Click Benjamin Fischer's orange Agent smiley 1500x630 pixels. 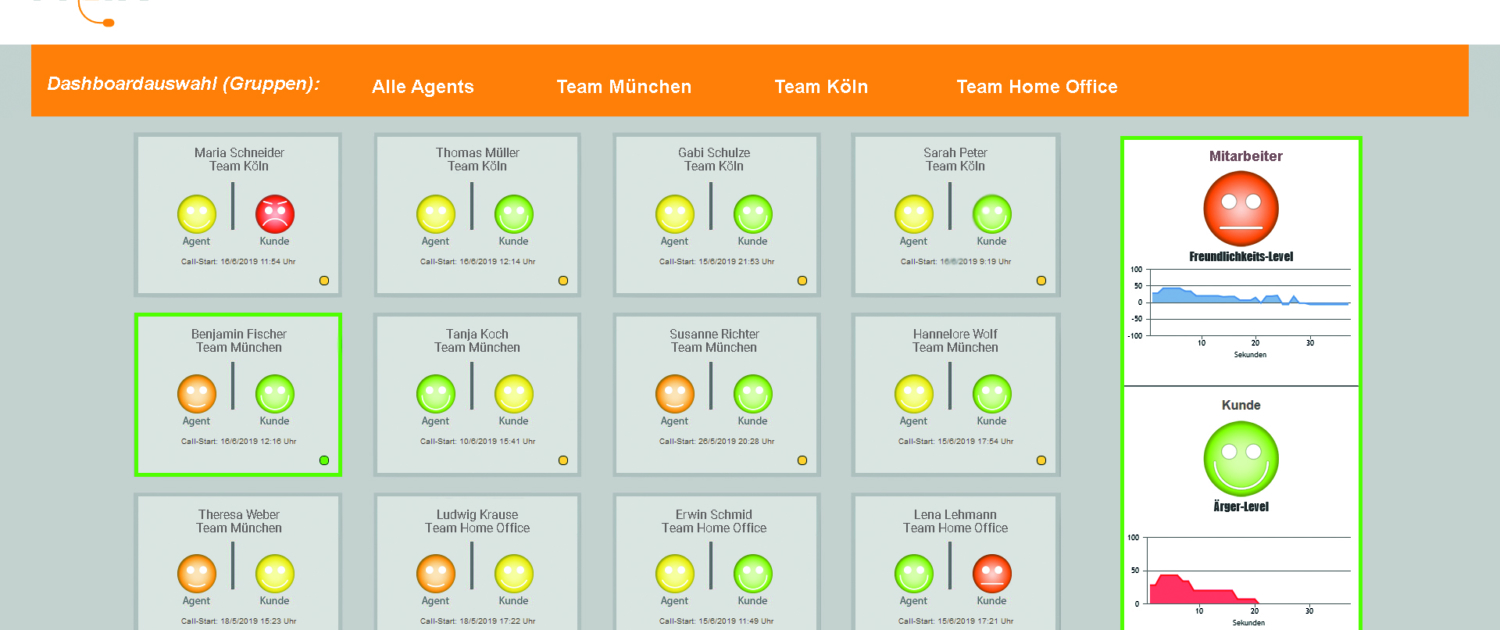(197, 394)
